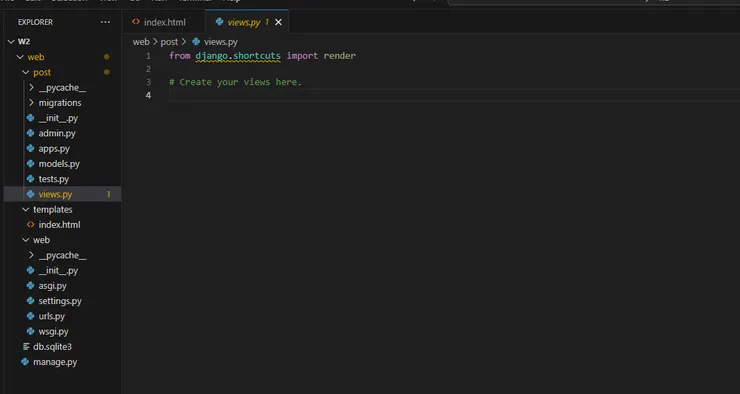This screenshot has width=740, height=394.
Task: Click the views.py breadcrumb segment
Action: pyautogui.click(x=221, y=42)
